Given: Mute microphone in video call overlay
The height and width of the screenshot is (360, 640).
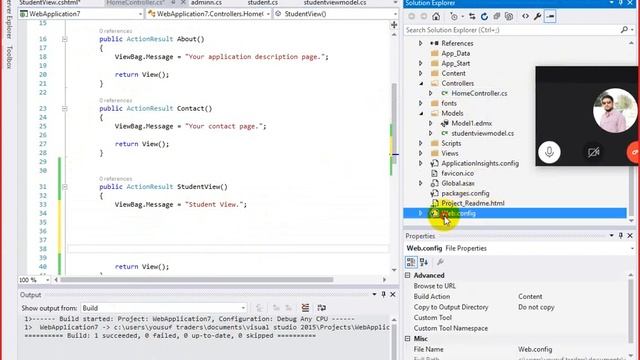Looking at the screenshot, I should 549,152.
